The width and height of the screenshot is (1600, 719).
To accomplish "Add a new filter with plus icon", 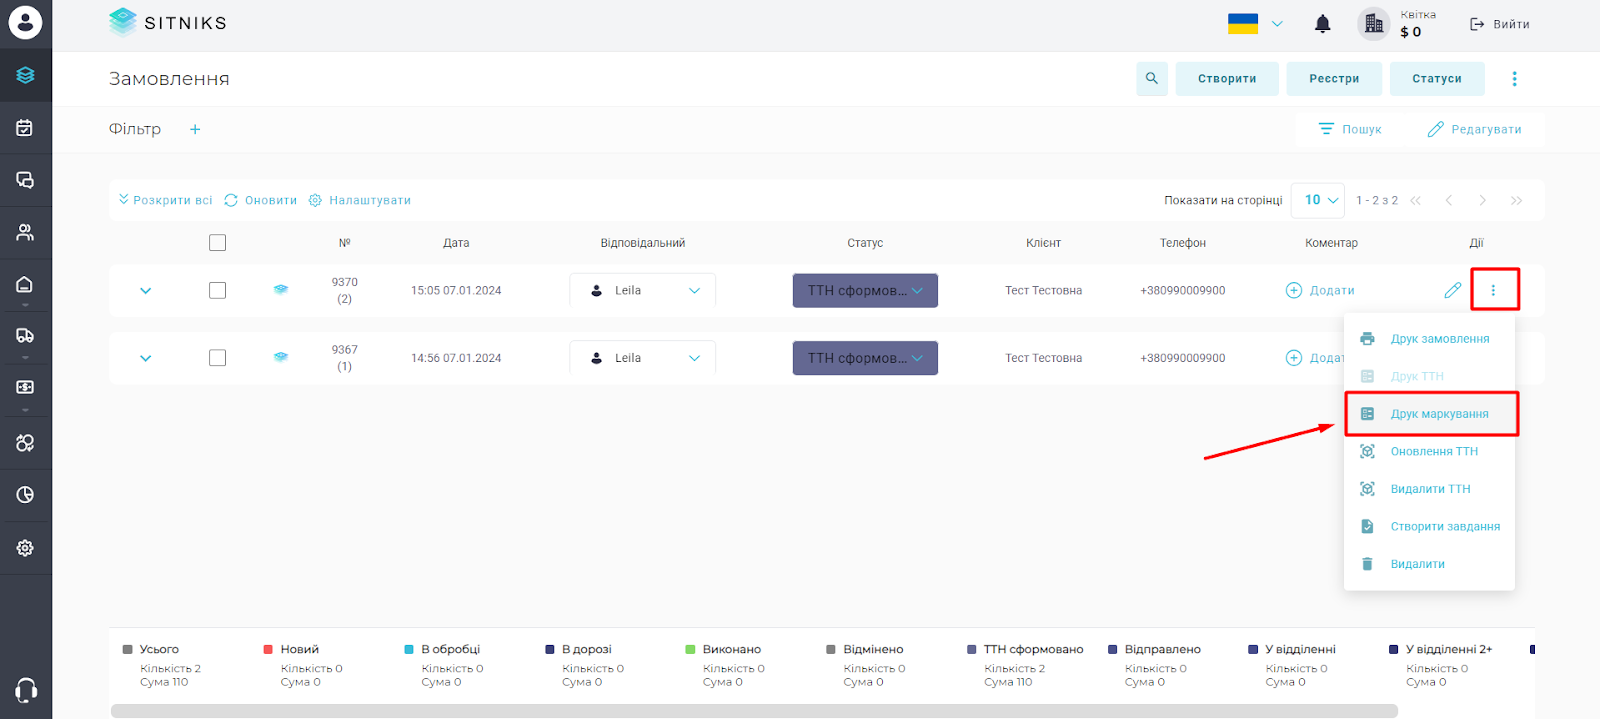I will pyautogui.click(x=195, y=129).
